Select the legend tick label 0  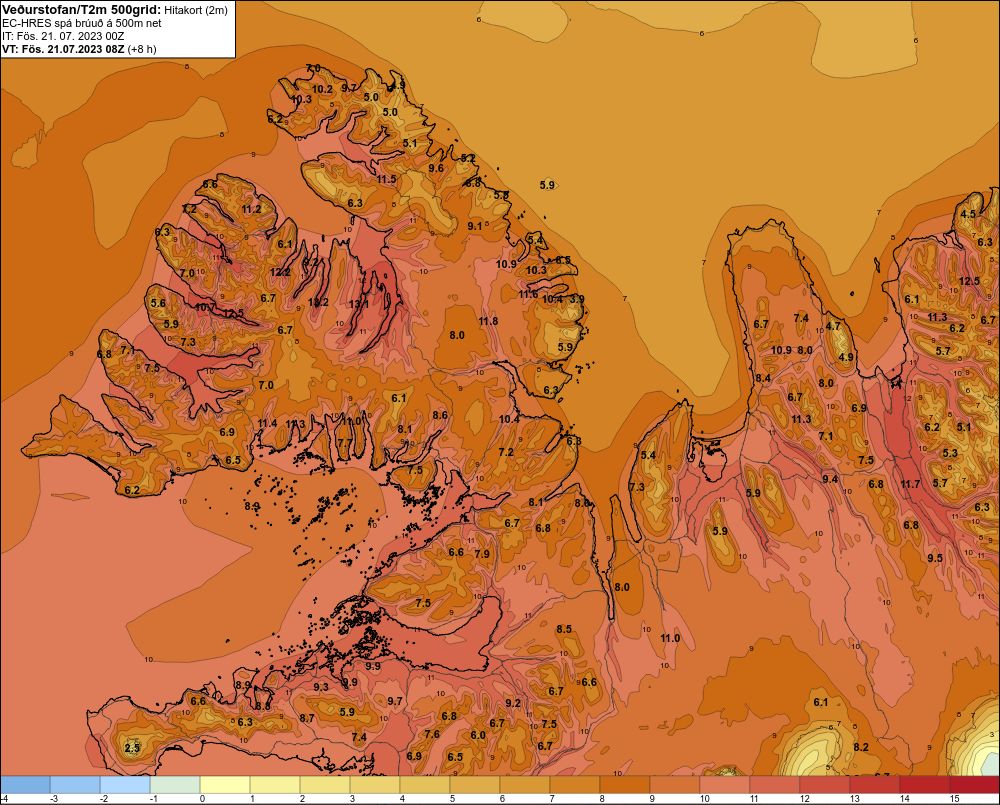(202, 799)
